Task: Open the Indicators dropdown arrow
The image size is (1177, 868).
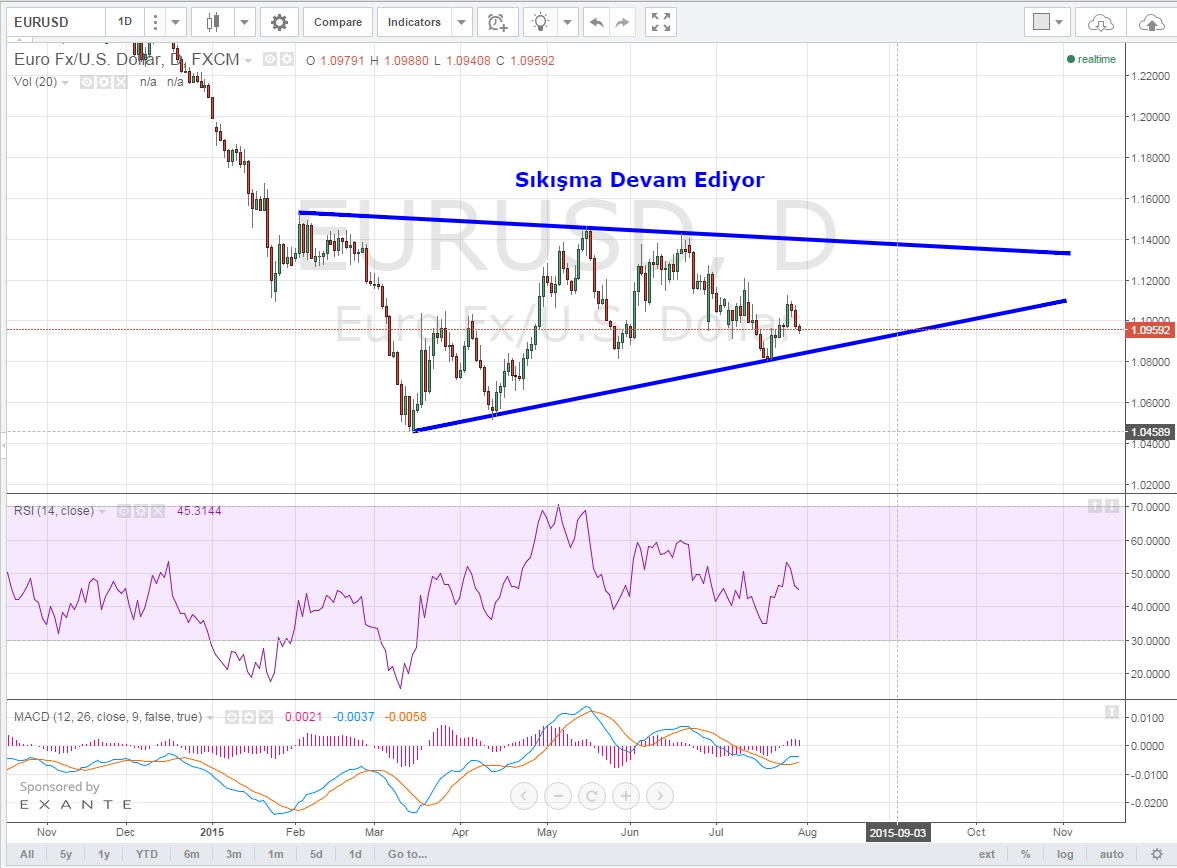Action: pyautogui.click(x=461, y=22)
